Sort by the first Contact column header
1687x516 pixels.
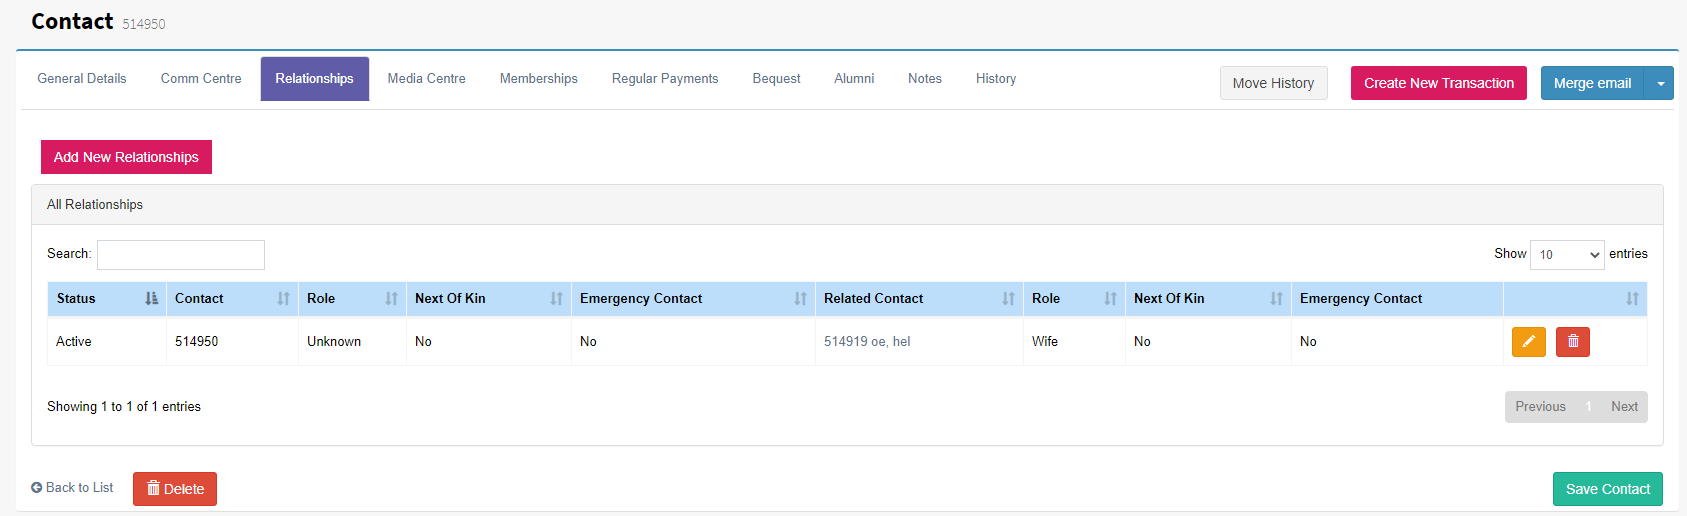click(232, 299)
